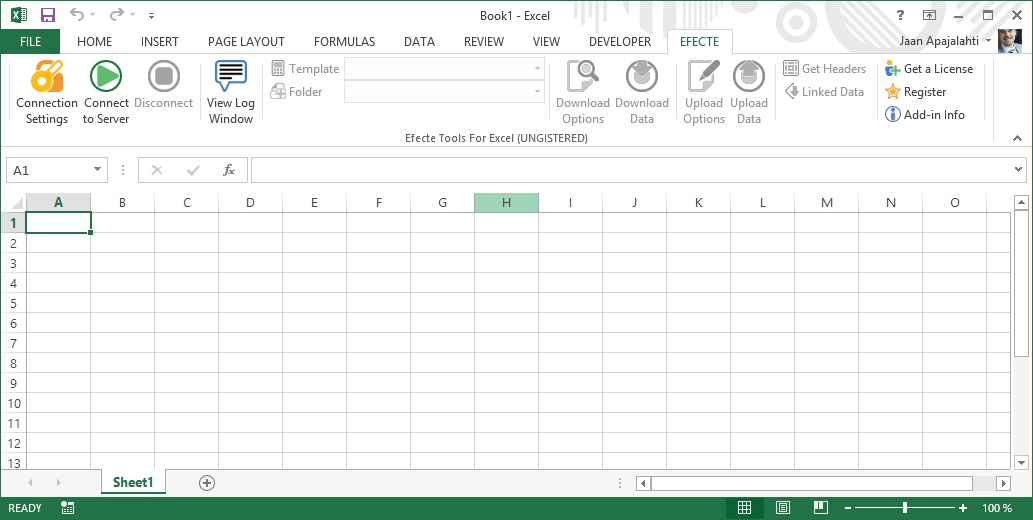Image resolution: width=1033 pixels, height=520 pixels.
Task: Open the Name Box dropdown arrow
Action: coord(98,170)
